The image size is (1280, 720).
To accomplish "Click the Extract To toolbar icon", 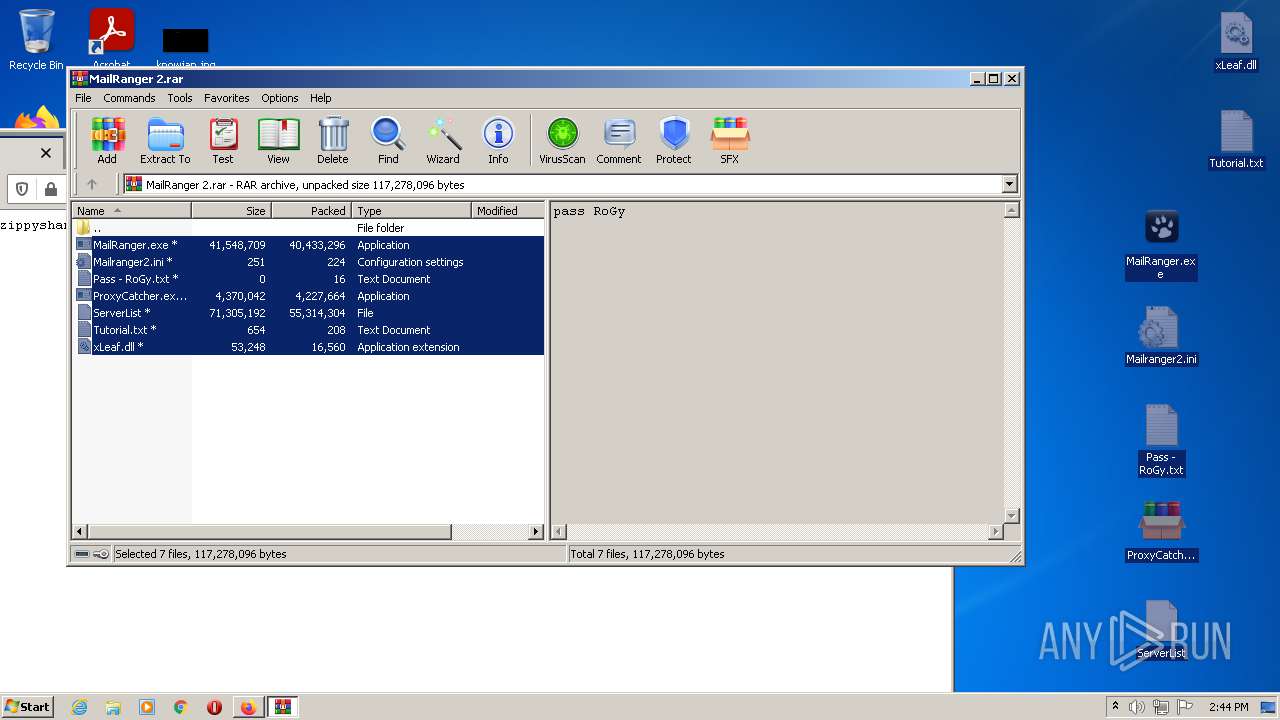I will (x=165, y=141).
